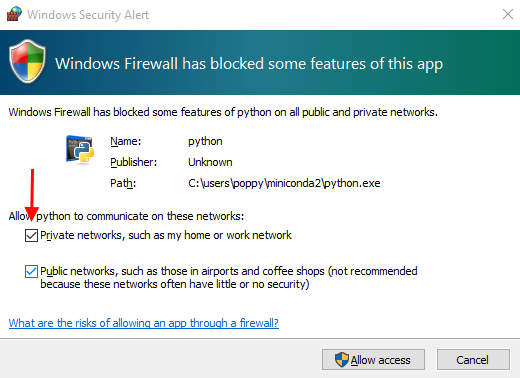Click the Name field label
The width and height of the screenshot is (520, 378).
(126, 141)
